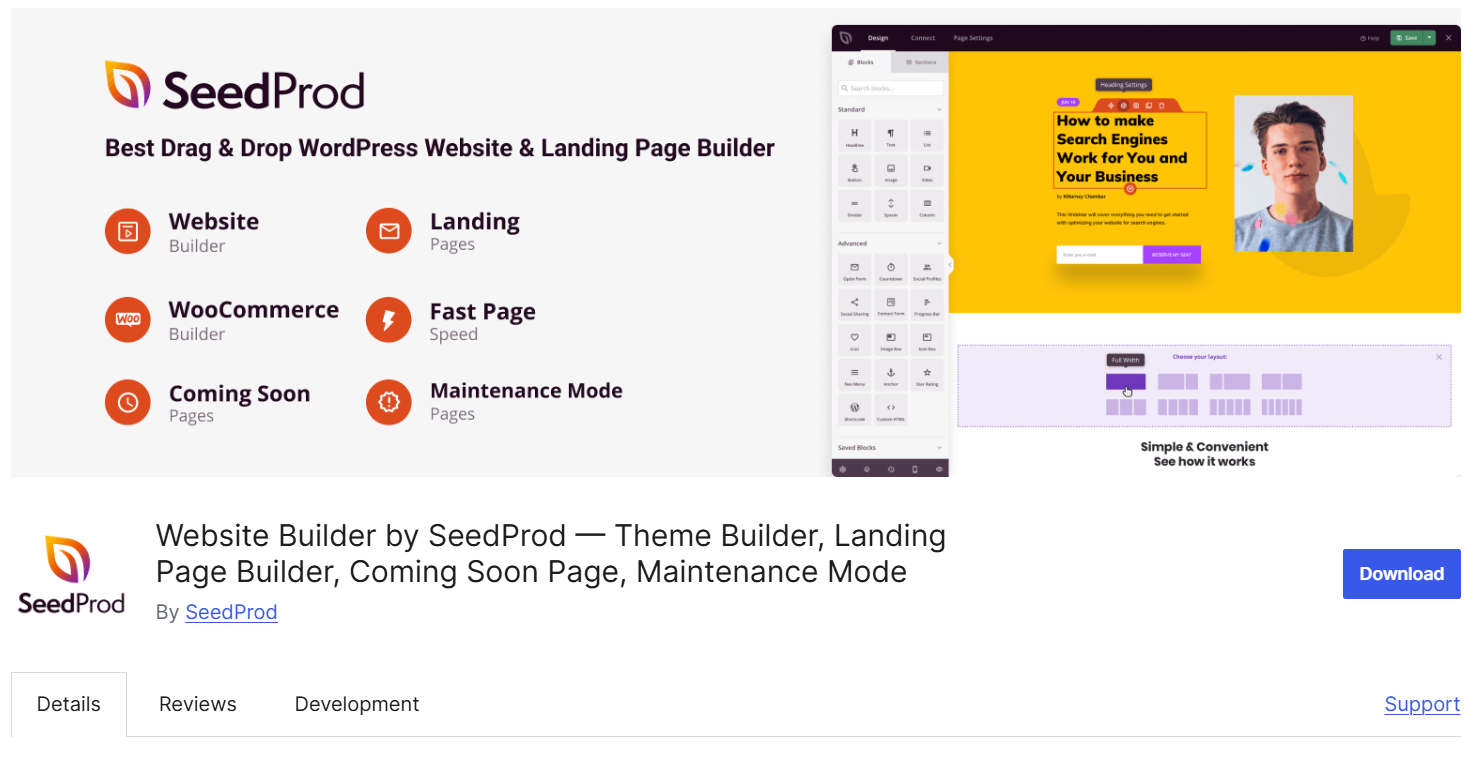The image size is (1473, 764).
Task: Choose the Full Width layout option
Action: tap(1126, 382)
